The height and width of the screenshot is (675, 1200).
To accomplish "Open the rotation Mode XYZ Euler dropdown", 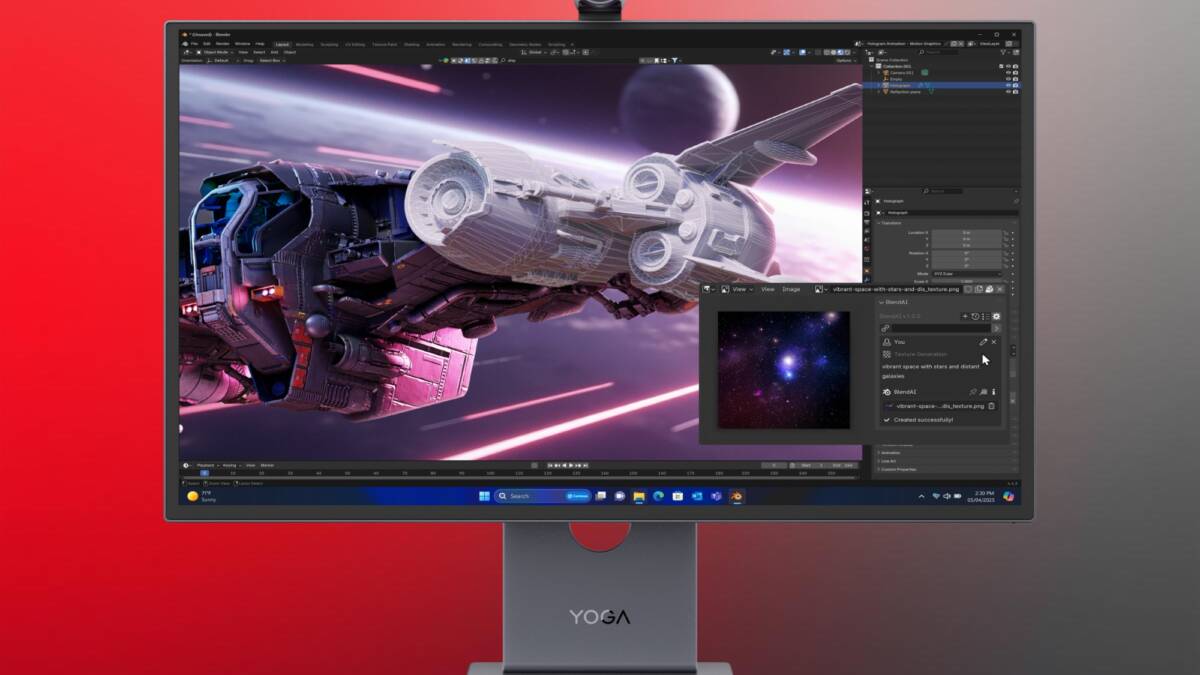I will coord(966,273).
